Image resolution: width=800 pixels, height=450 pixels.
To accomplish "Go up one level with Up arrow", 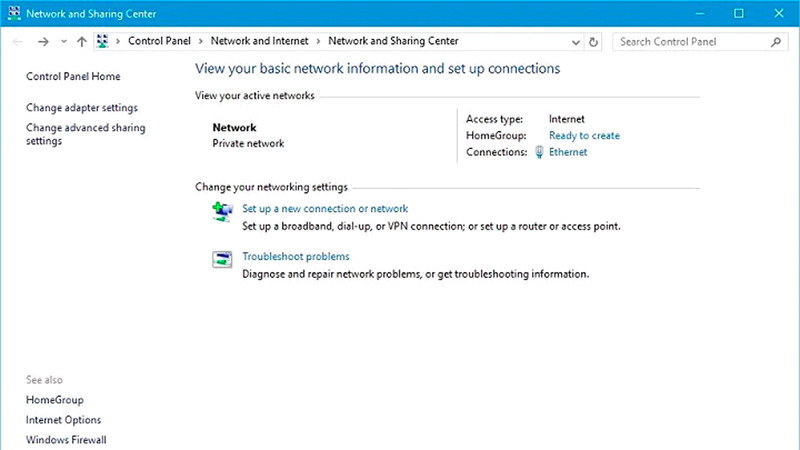I will pos(82,42).
